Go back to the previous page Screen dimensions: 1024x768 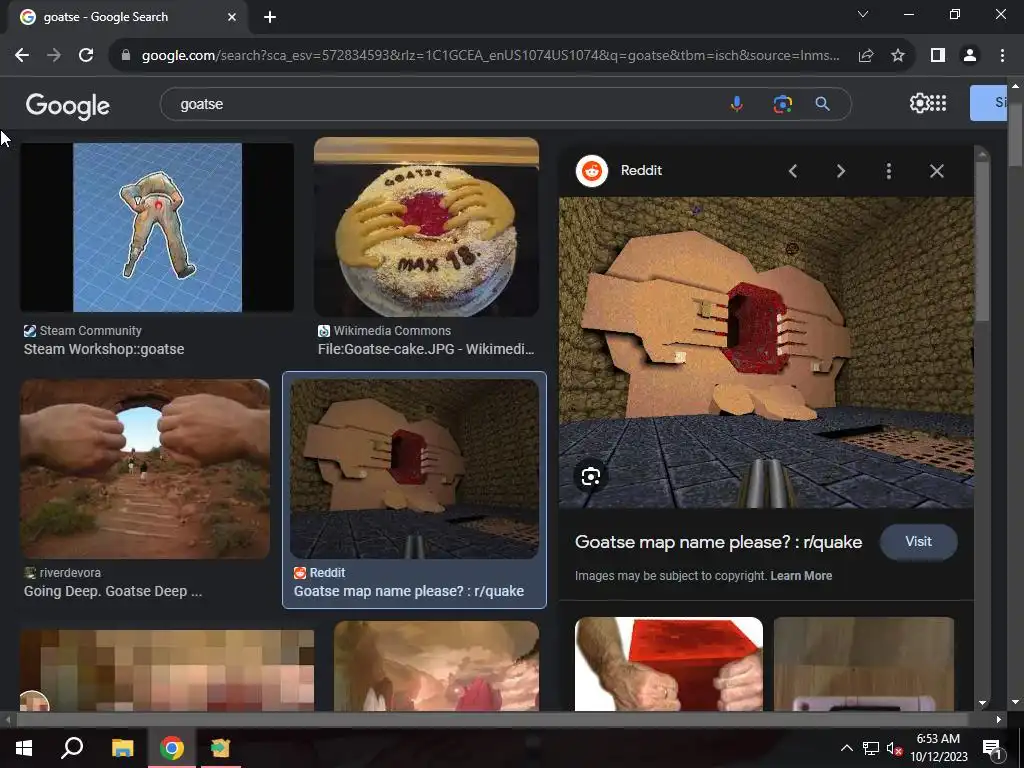click(x=22, y=56)
